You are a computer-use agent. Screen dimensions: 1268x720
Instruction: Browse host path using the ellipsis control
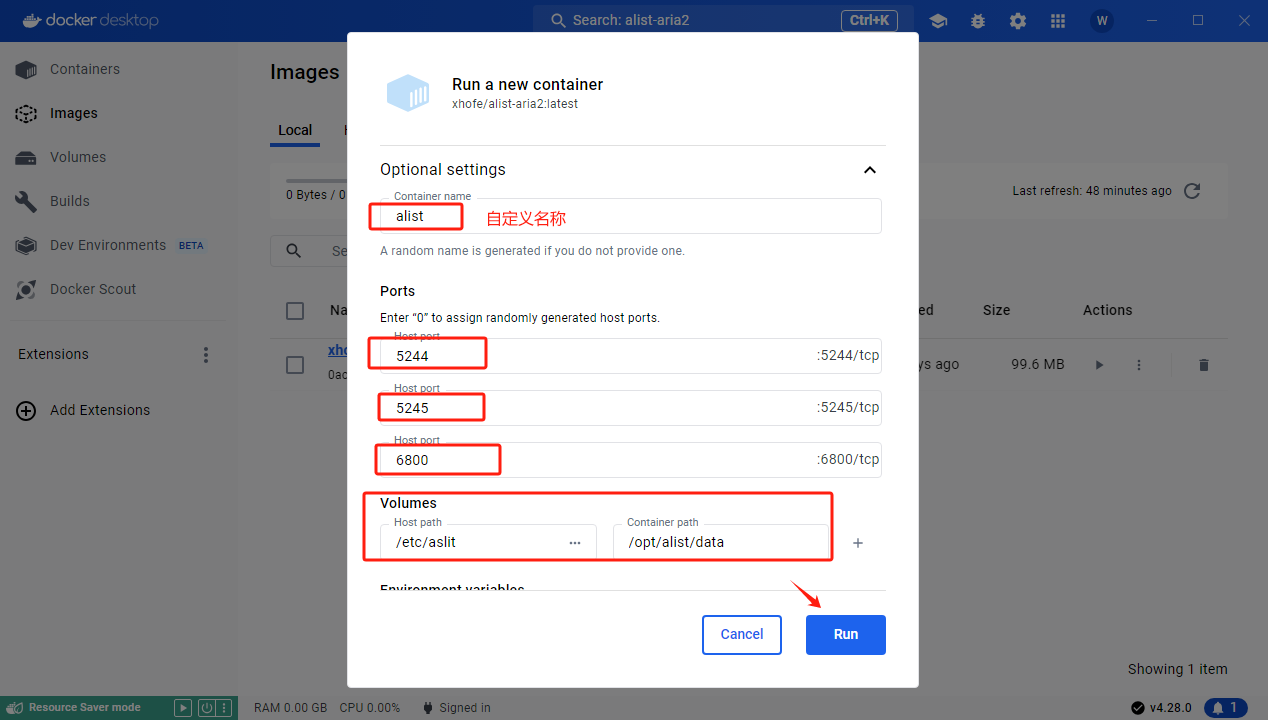tap(575, 542)
